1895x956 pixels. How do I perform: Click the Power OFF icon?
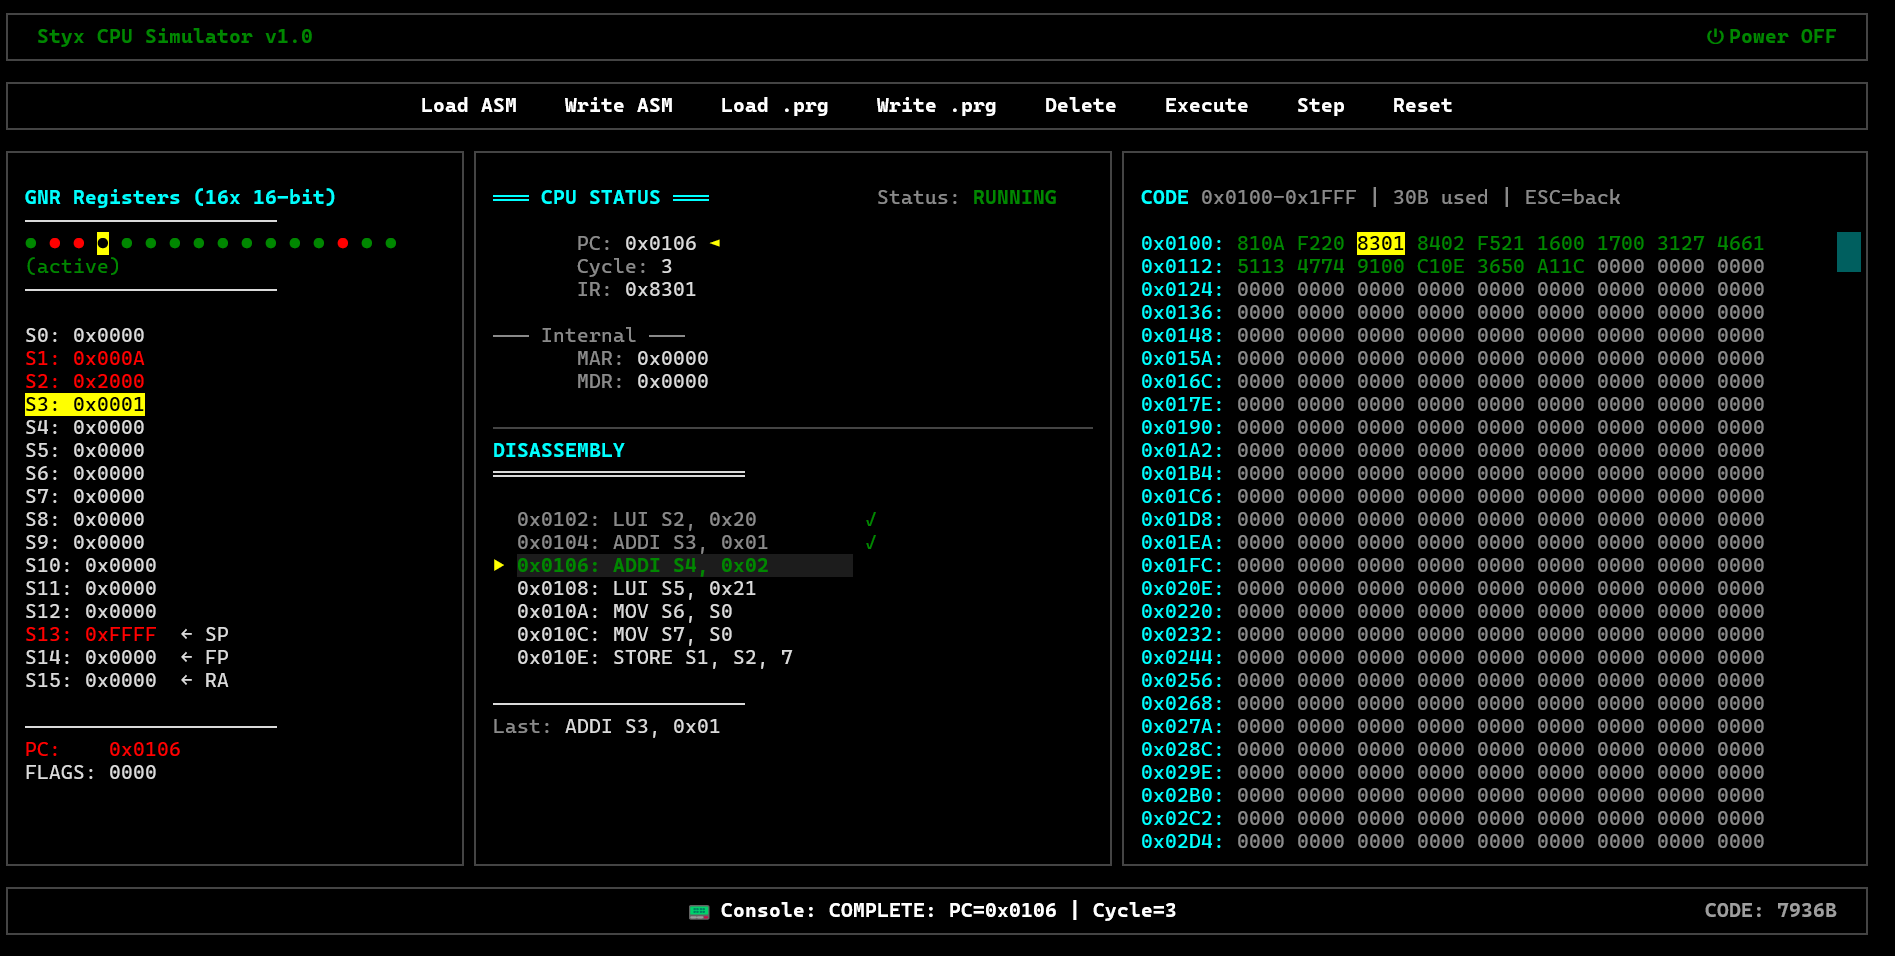[x=1715, y=37]
